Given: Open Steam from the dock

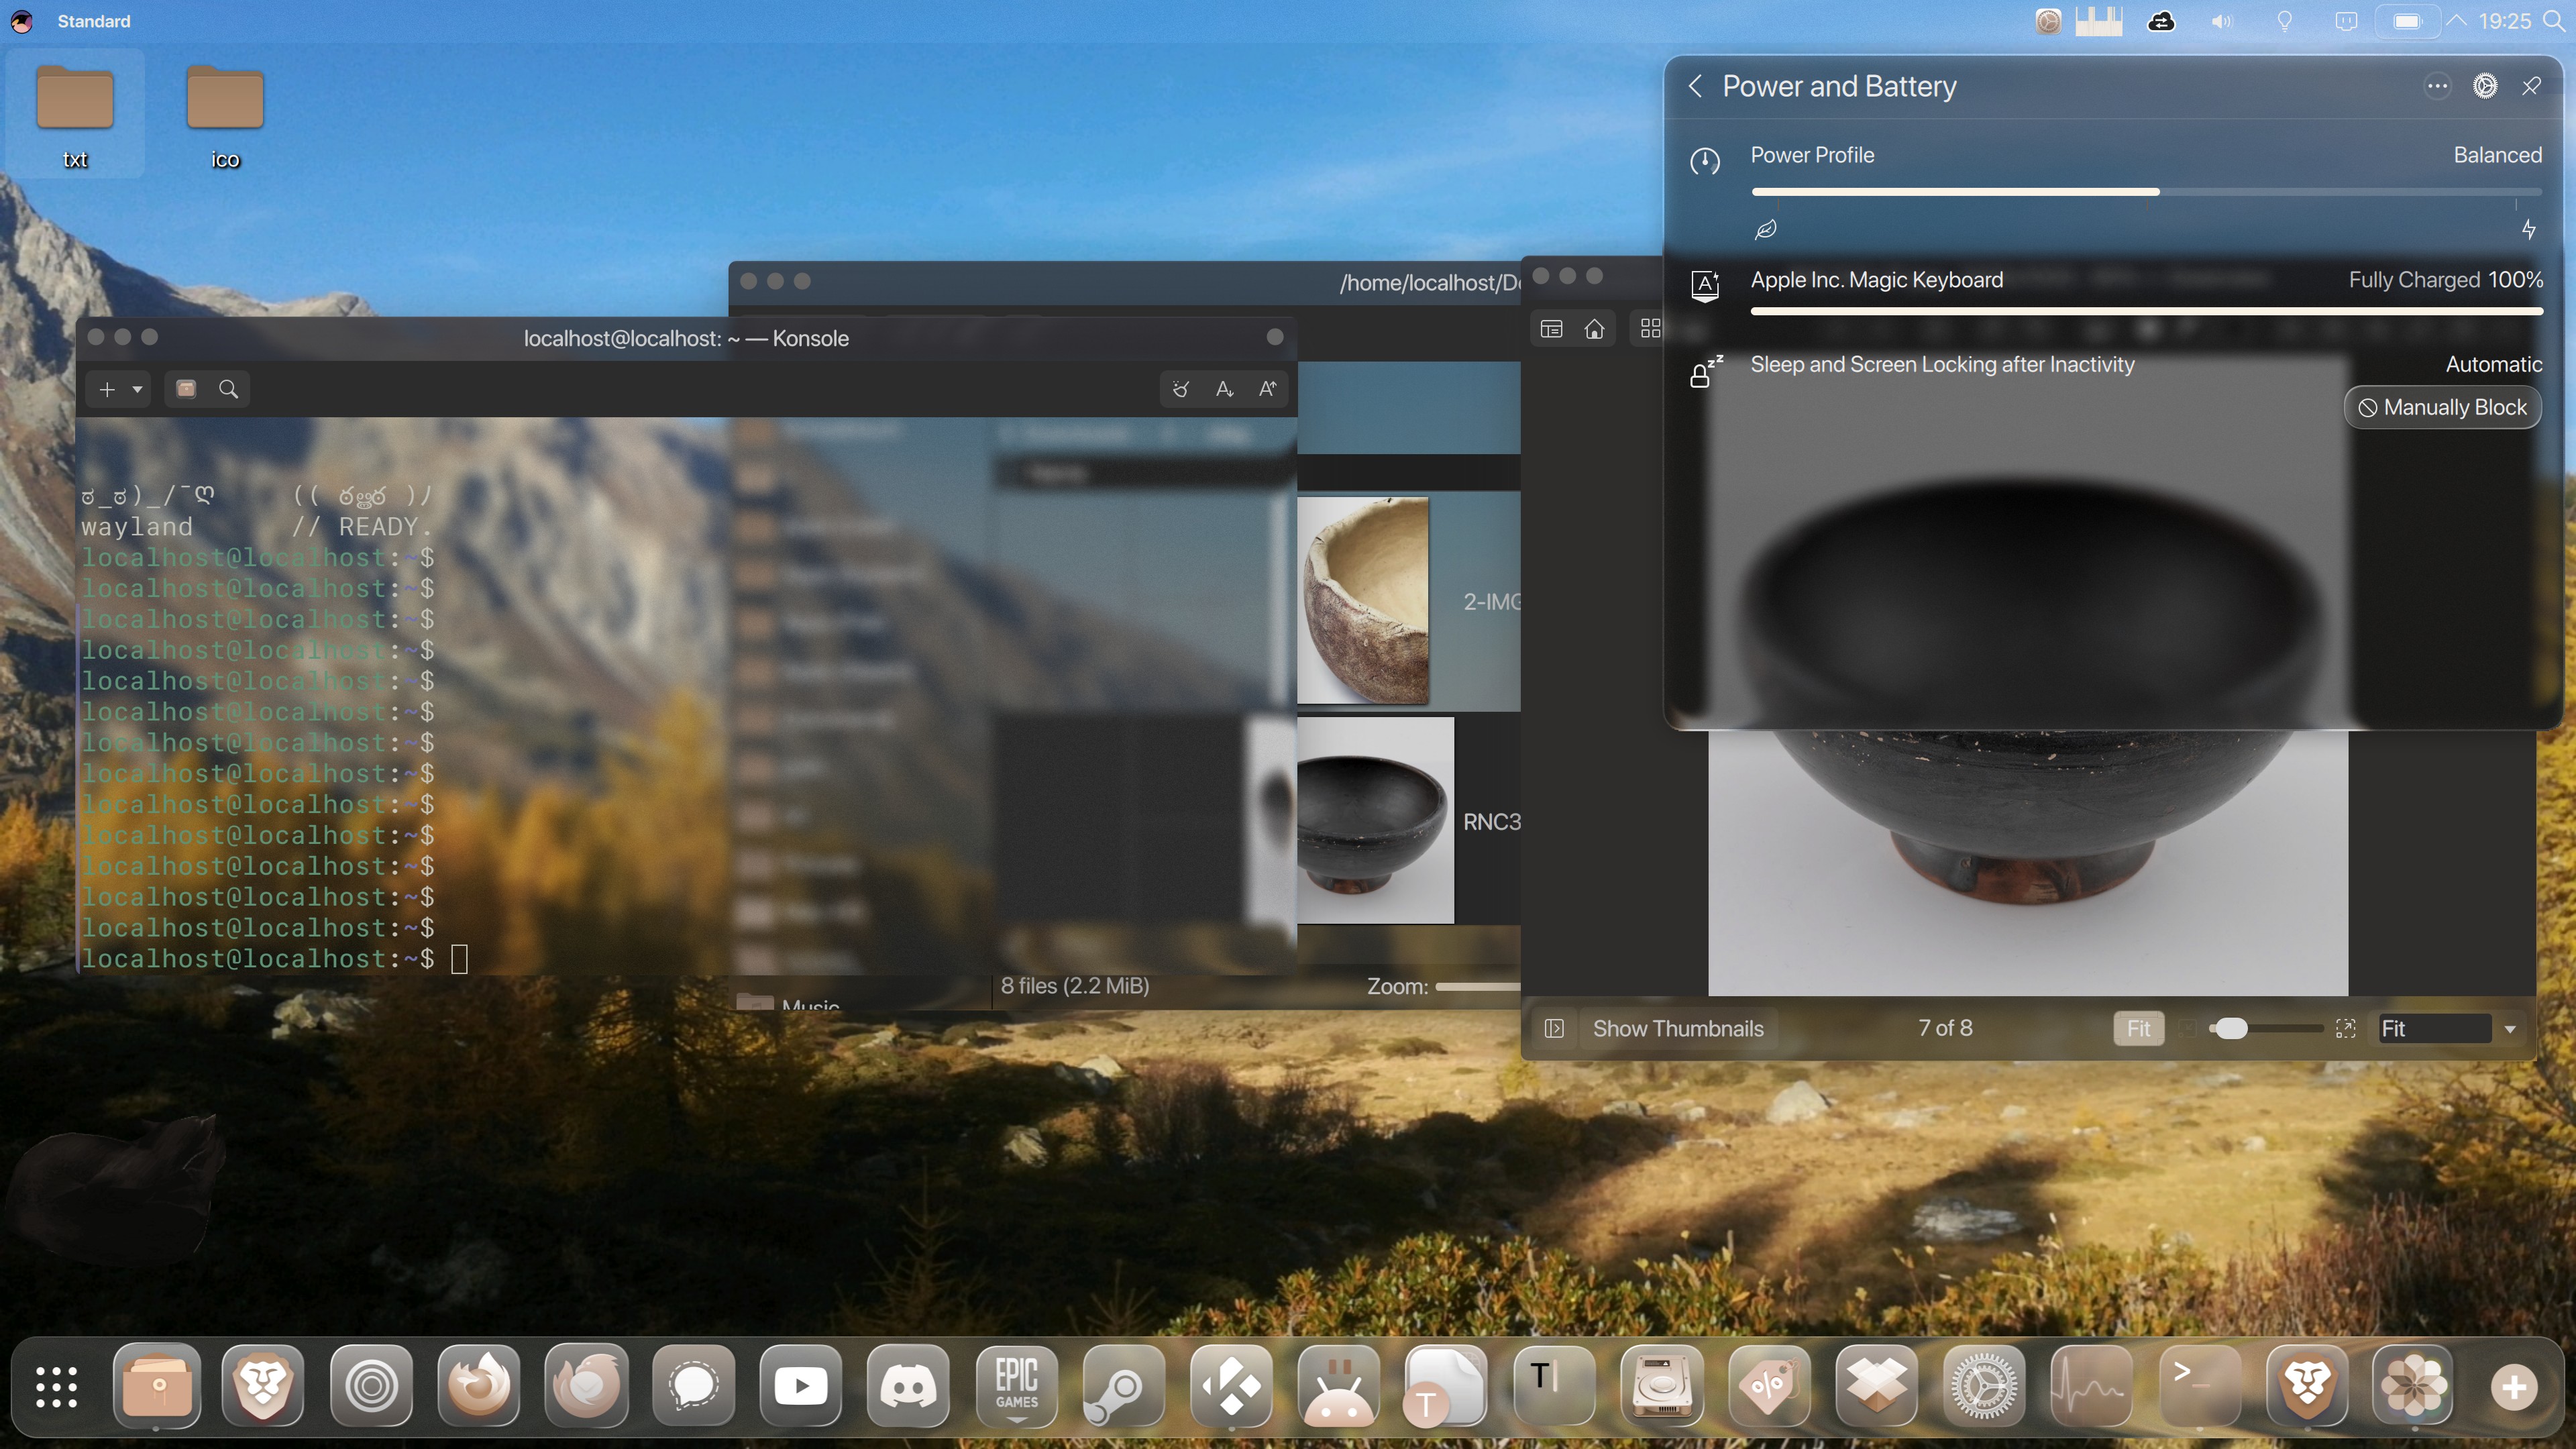Looking at the screenshot, I should [x=1123, y=1386].
